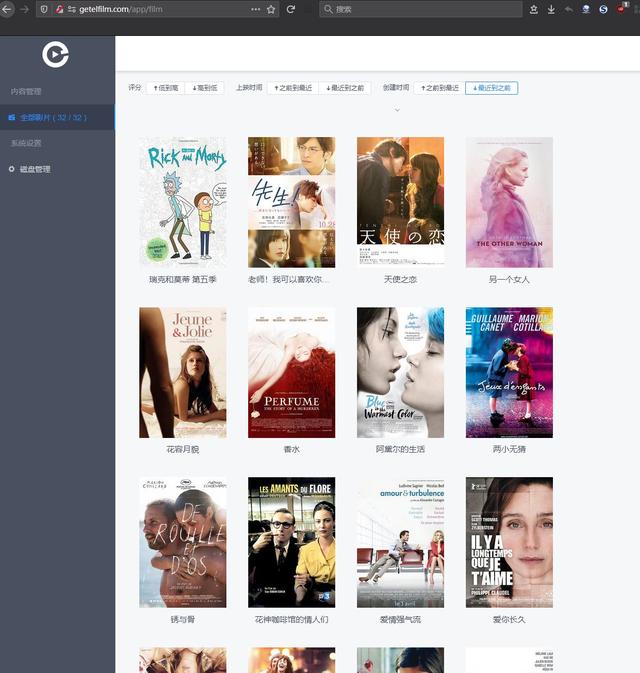Open the 先生! movie poster

pyautogui.click(x=291, y=202)
